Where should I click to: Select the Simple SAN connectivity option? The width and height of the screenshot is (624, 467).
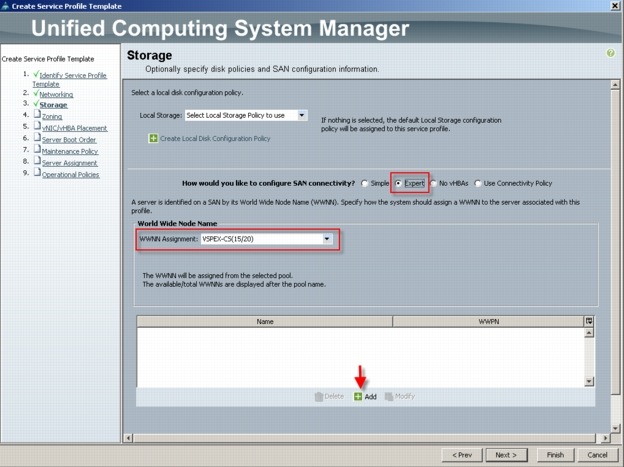click(364, 184)
